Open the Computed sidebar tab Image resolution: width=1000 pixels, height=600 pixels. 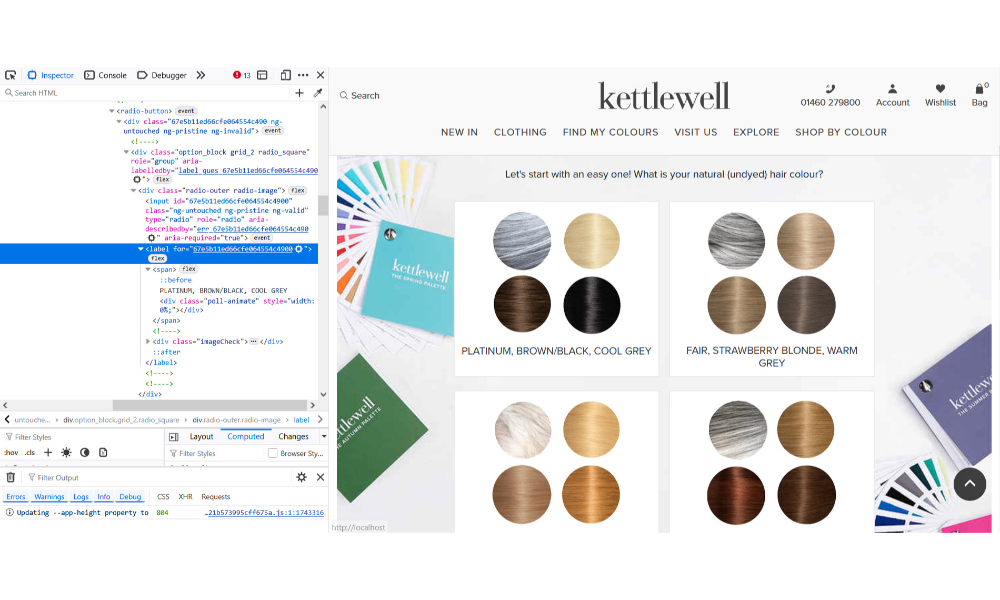click(x=246, y=437)
